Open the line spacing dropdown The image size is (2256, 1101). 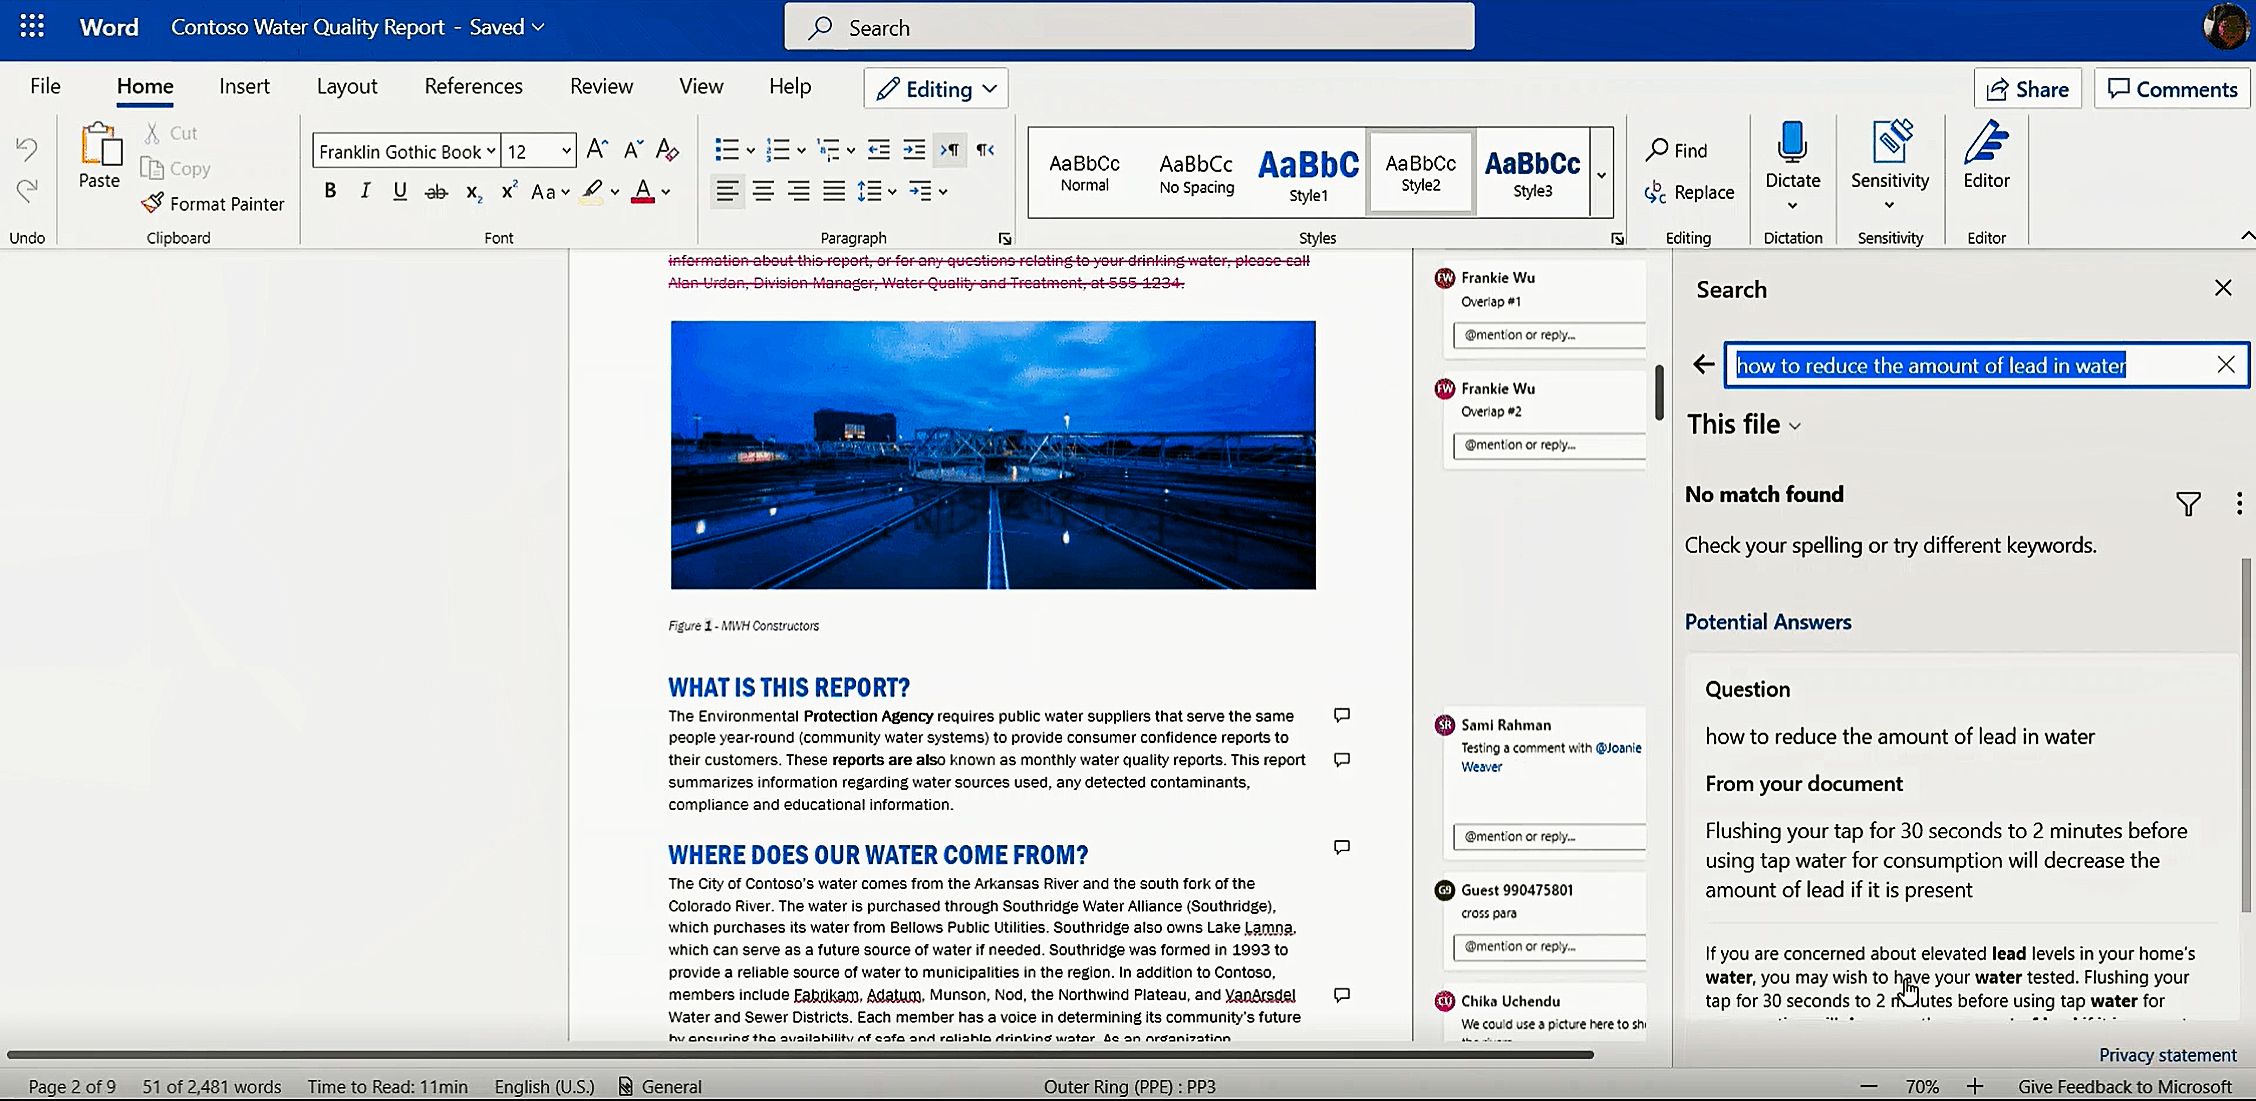click(x=877, y=191)
